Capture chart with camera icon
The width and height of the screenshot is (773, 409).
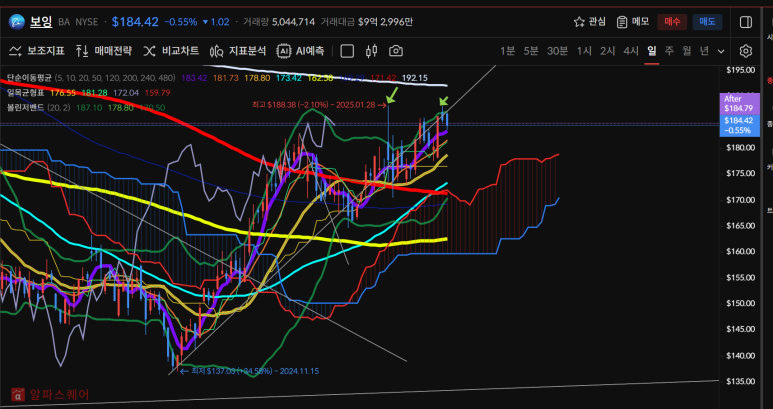[x=396, y=51]
